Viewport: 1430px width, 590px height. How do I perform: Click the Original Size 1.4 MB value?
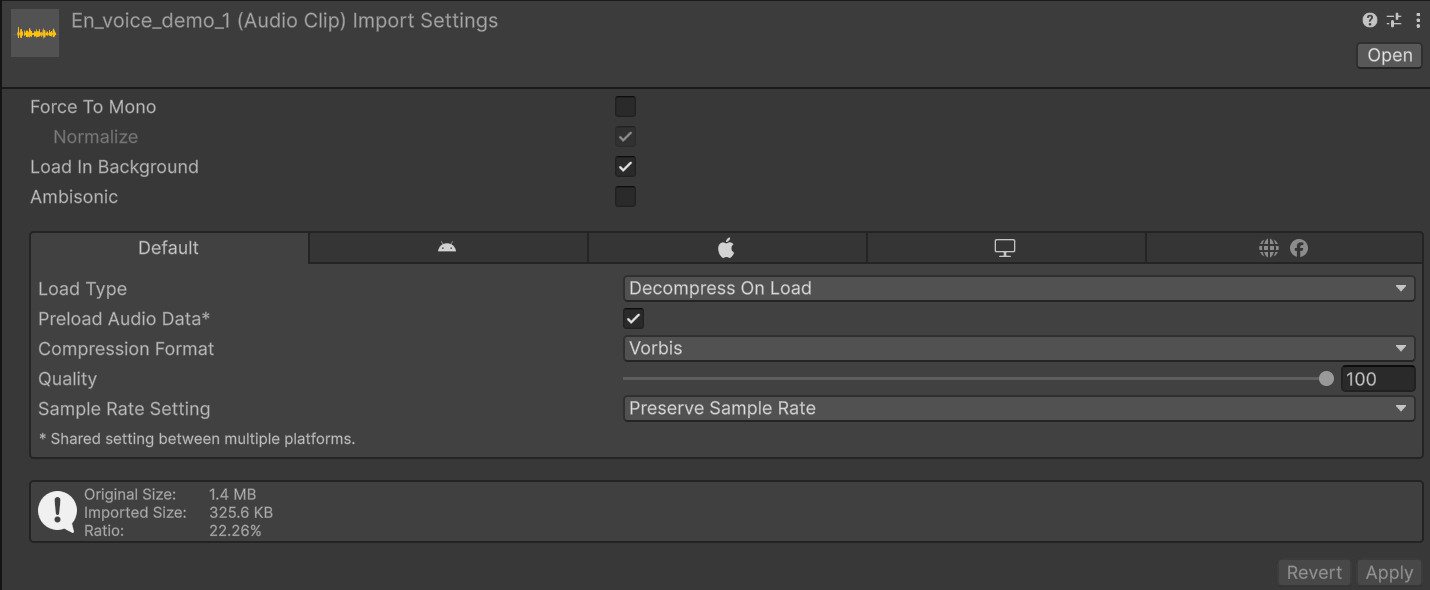click(233, 494)
